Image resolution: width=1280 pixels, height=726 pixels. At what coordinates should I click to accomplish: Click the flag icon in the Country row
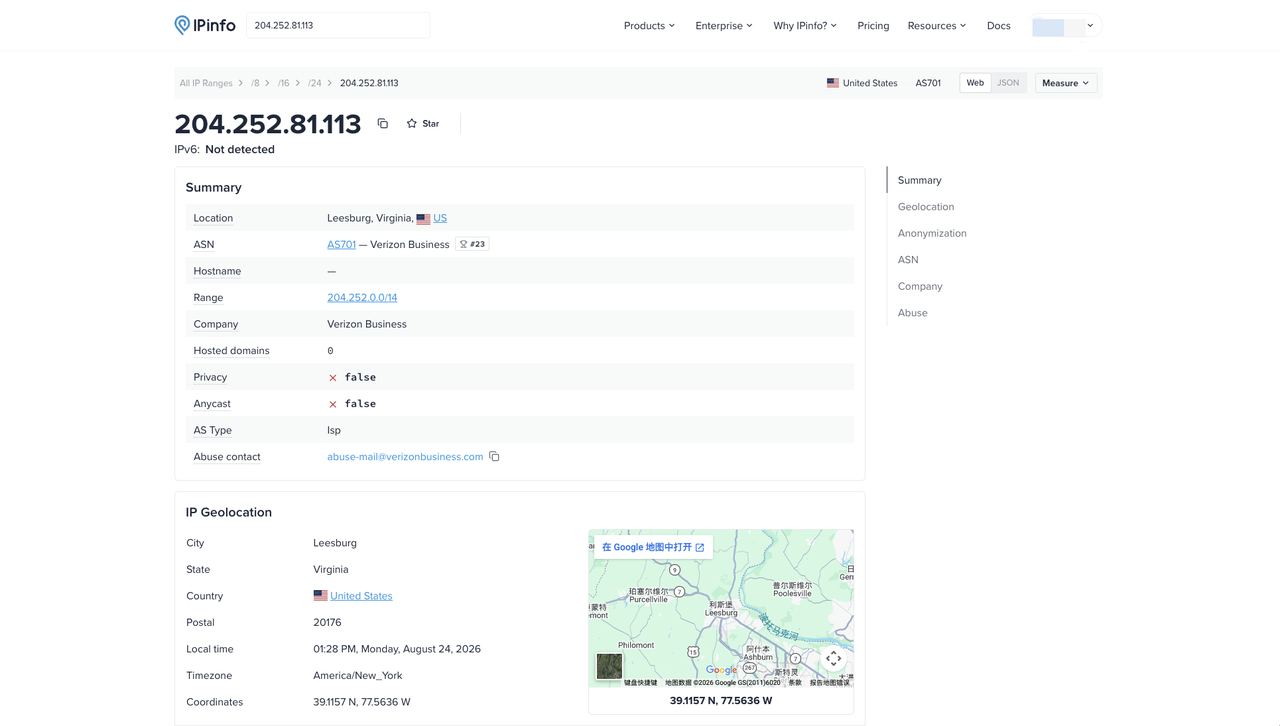320,596
